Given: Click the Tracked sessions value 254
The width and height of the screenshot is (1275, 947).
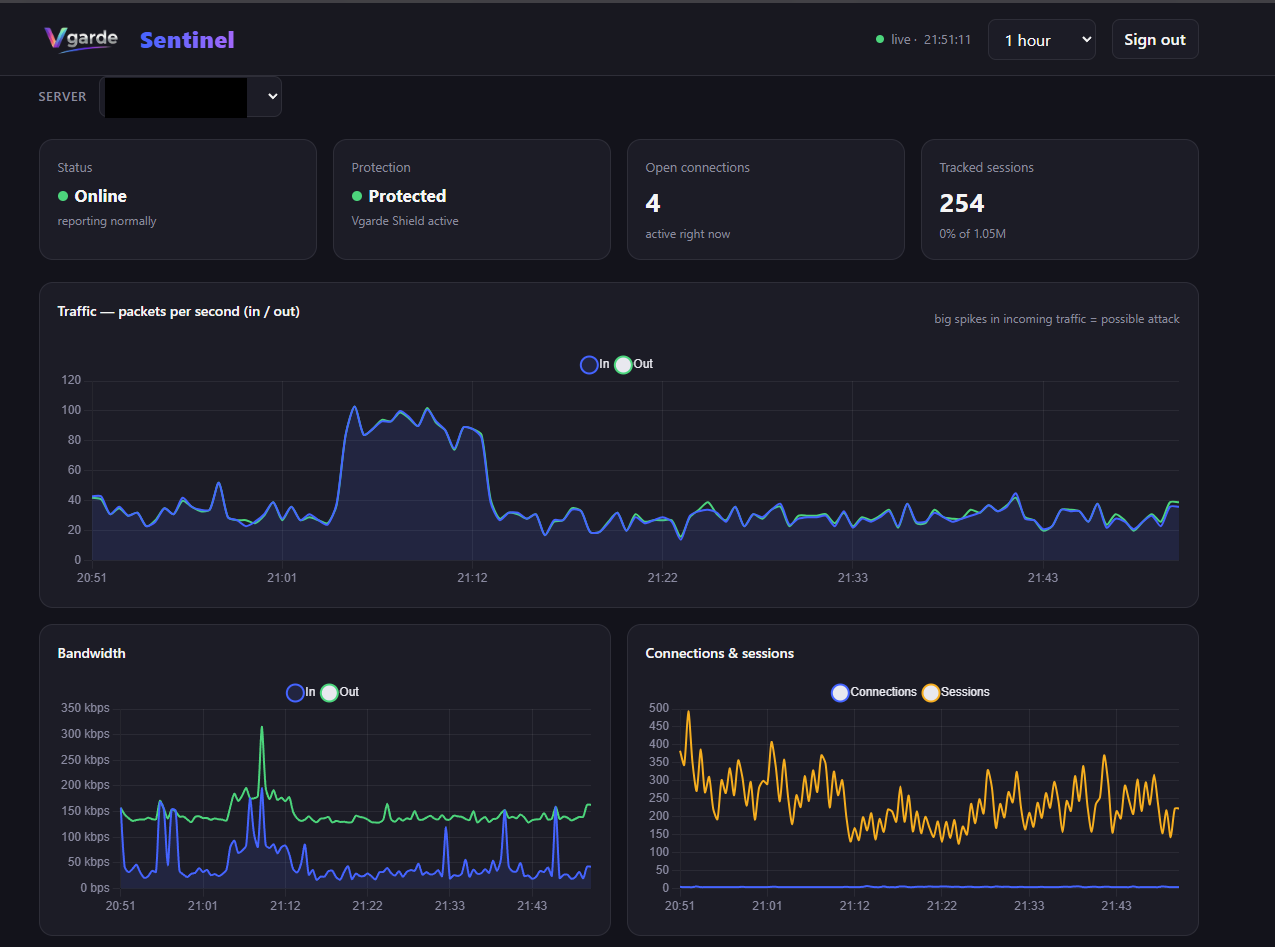Looking at the screenshot, I should (x=962, y=203).
